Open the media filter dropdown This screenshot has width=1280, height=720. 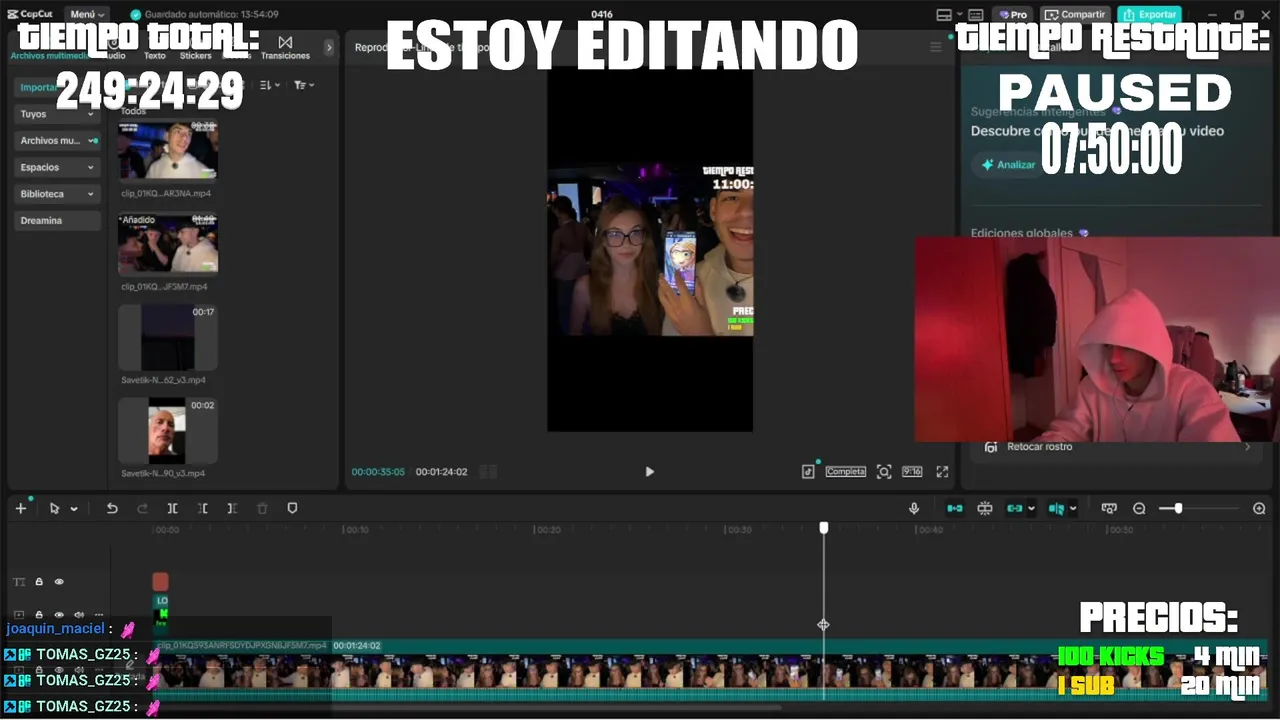[304, 85]
